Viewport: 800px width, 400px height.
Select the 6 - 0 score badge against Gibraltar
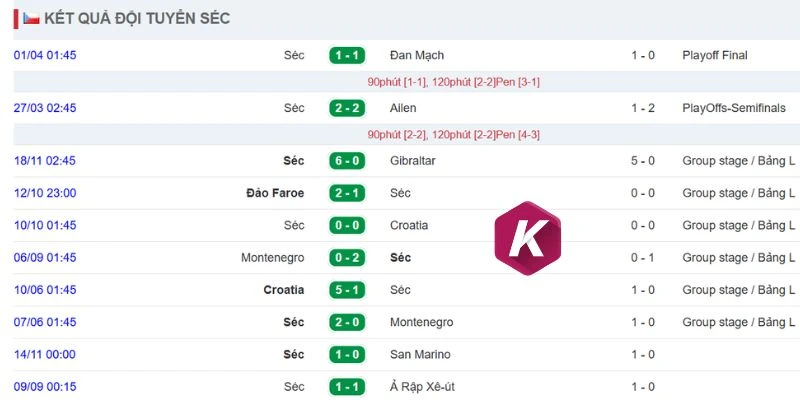click(x=347, y=161)
